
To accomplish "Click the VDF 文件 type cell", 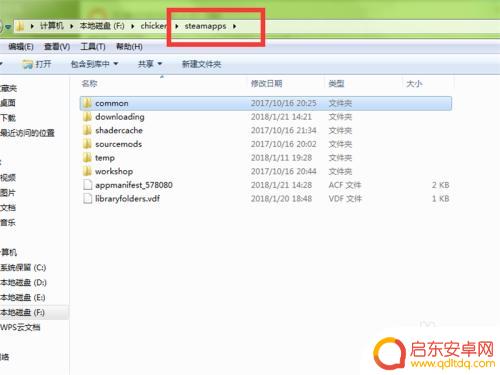I will click(x=345, y=199).
